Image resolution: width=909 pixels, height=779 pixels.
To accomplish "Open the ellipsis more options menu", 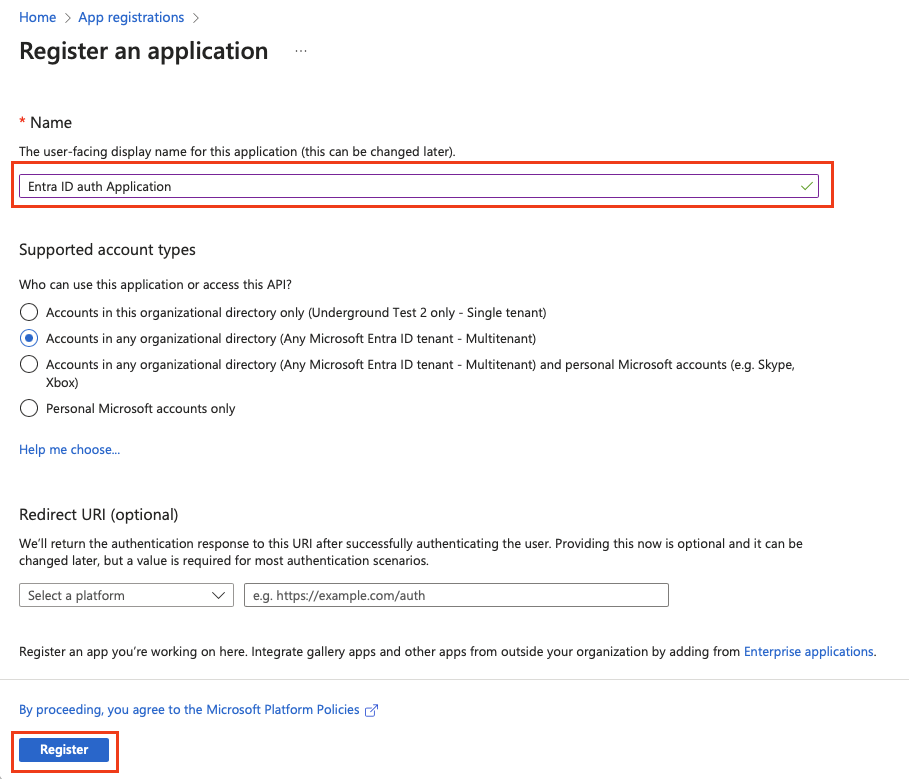I will 301,51.
